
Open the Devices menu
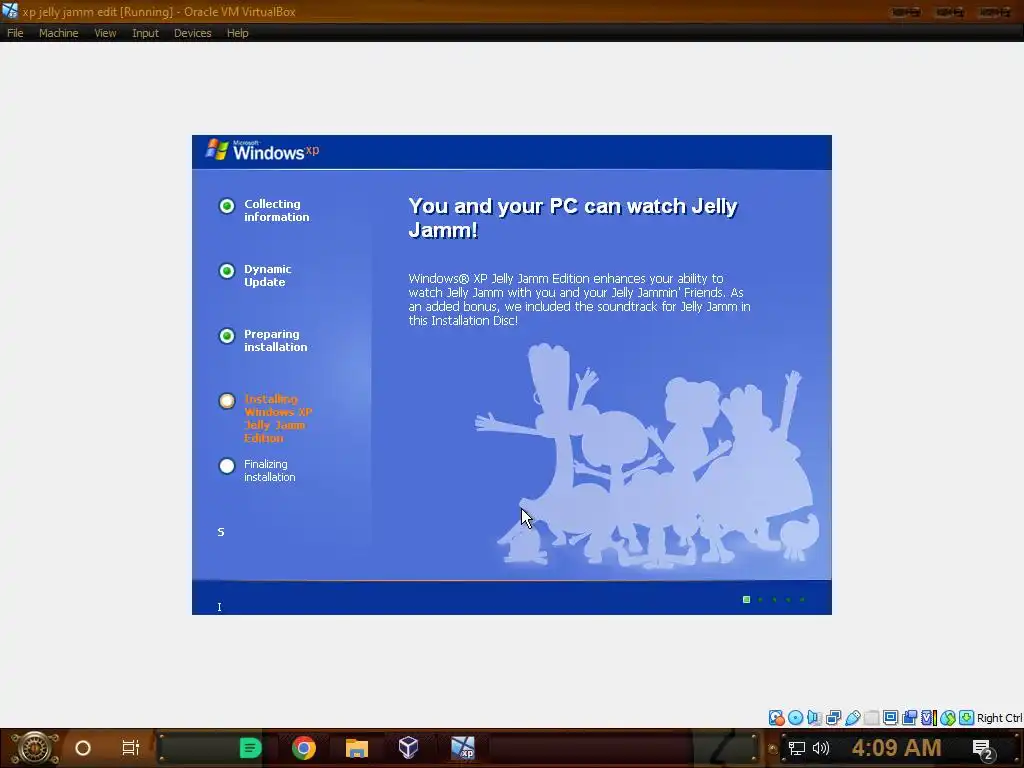tap(192, 33)
